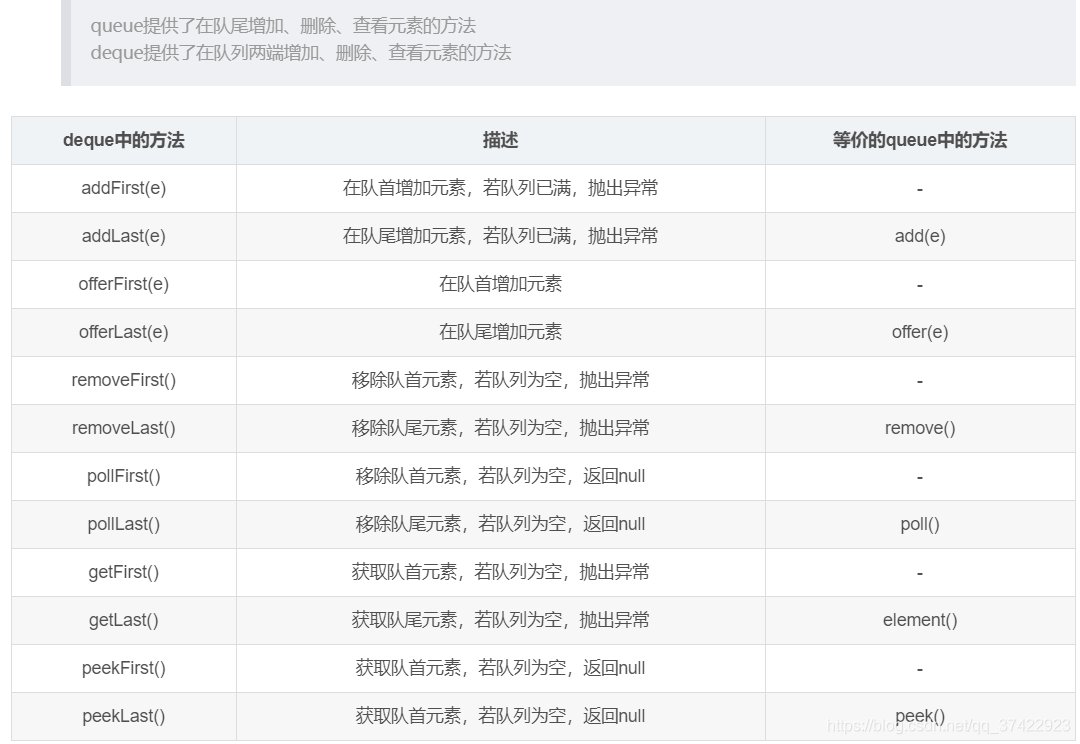The height and width of the screenshot is (744, 1080).
Task: Click the getFirst() method cell
Action: [x=123, y=572]
